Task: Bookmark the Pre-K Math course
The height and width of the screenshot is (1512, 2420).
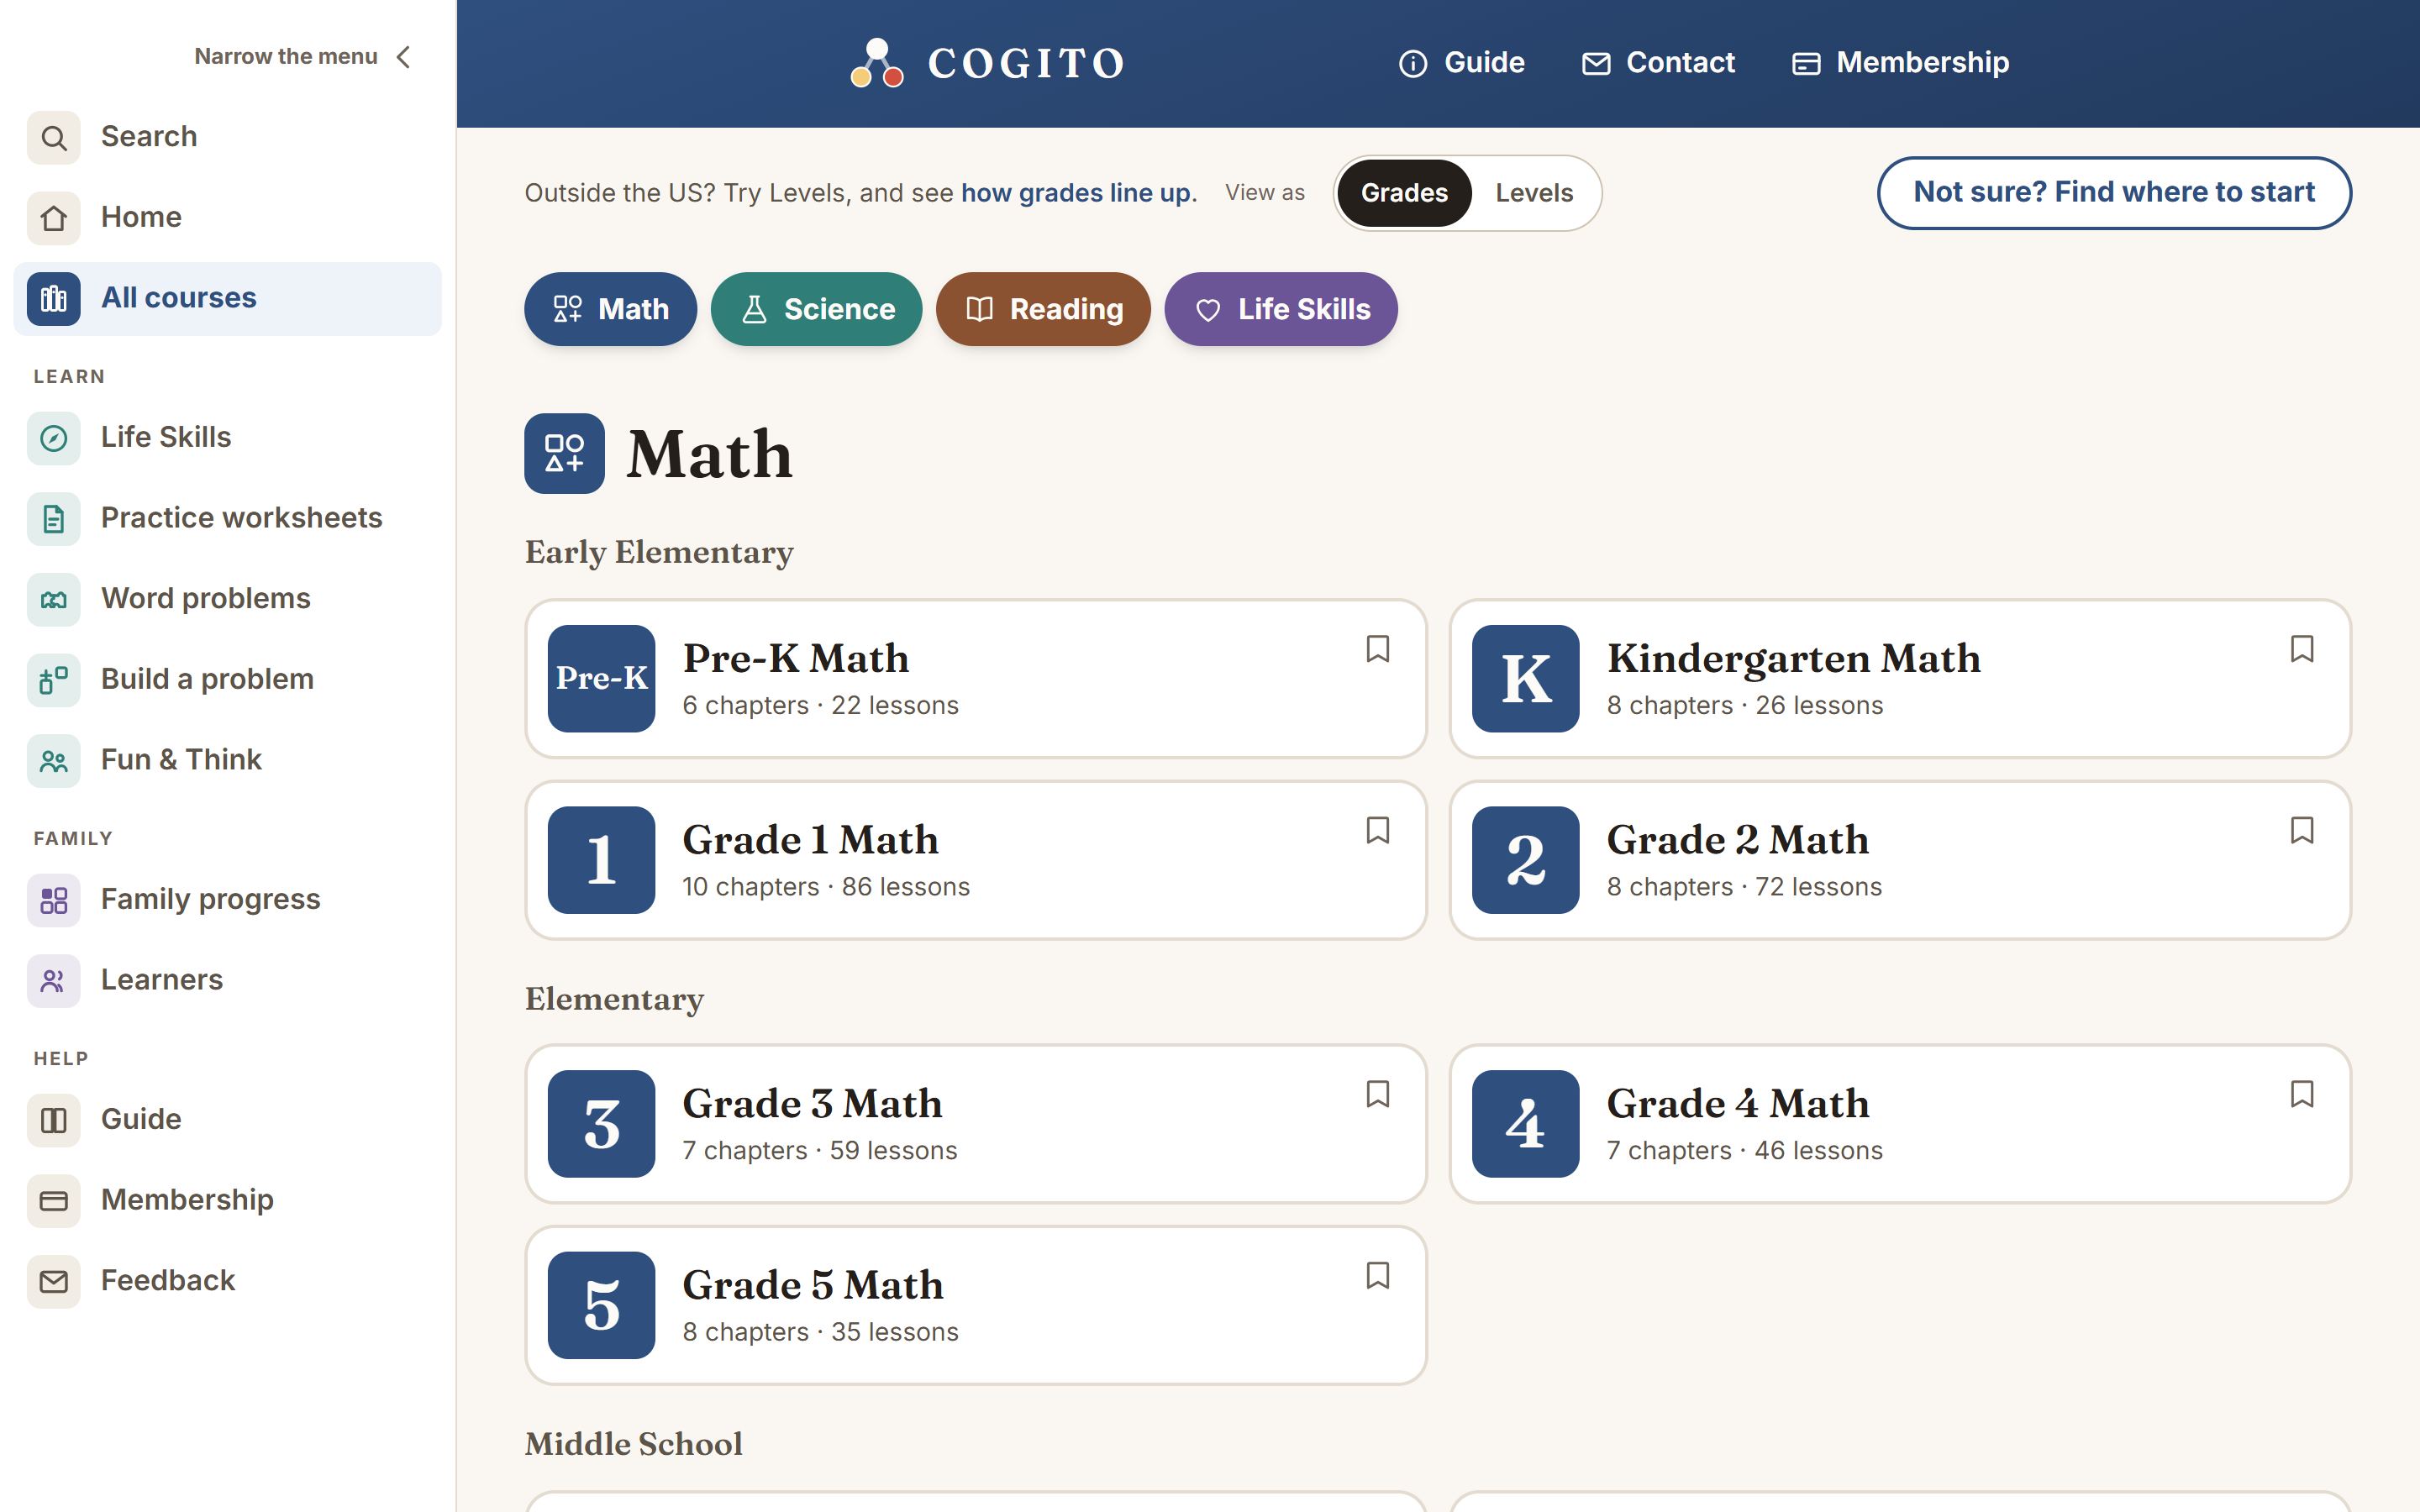Action: (x=1377, y=649)
